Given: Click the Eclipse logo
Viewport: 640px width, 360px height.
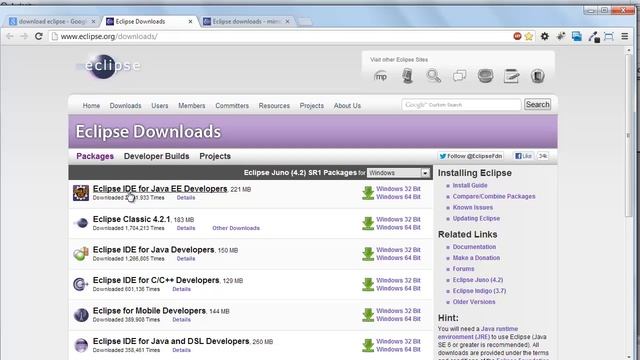Looking at the screenshot, I should pyautogui.click(x=109, y=66).
